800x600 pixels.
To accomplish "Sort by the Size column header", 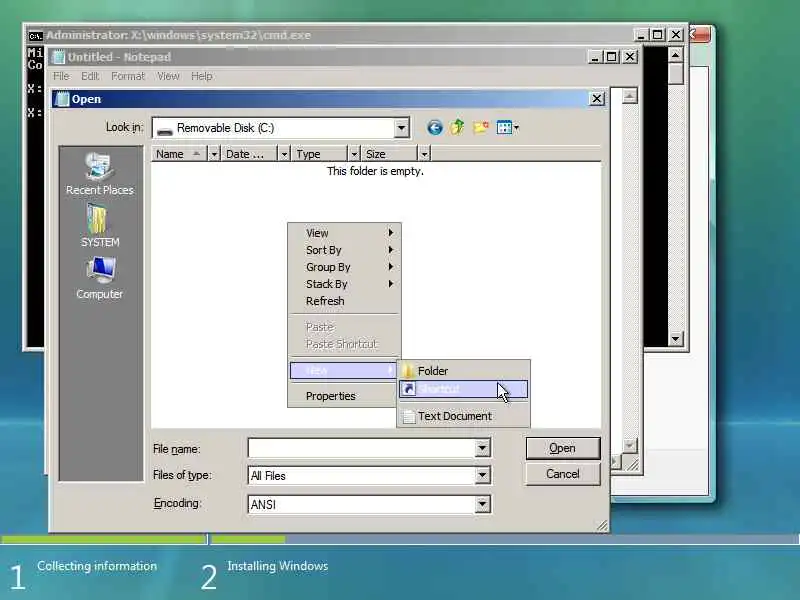I will pos(390,154).
